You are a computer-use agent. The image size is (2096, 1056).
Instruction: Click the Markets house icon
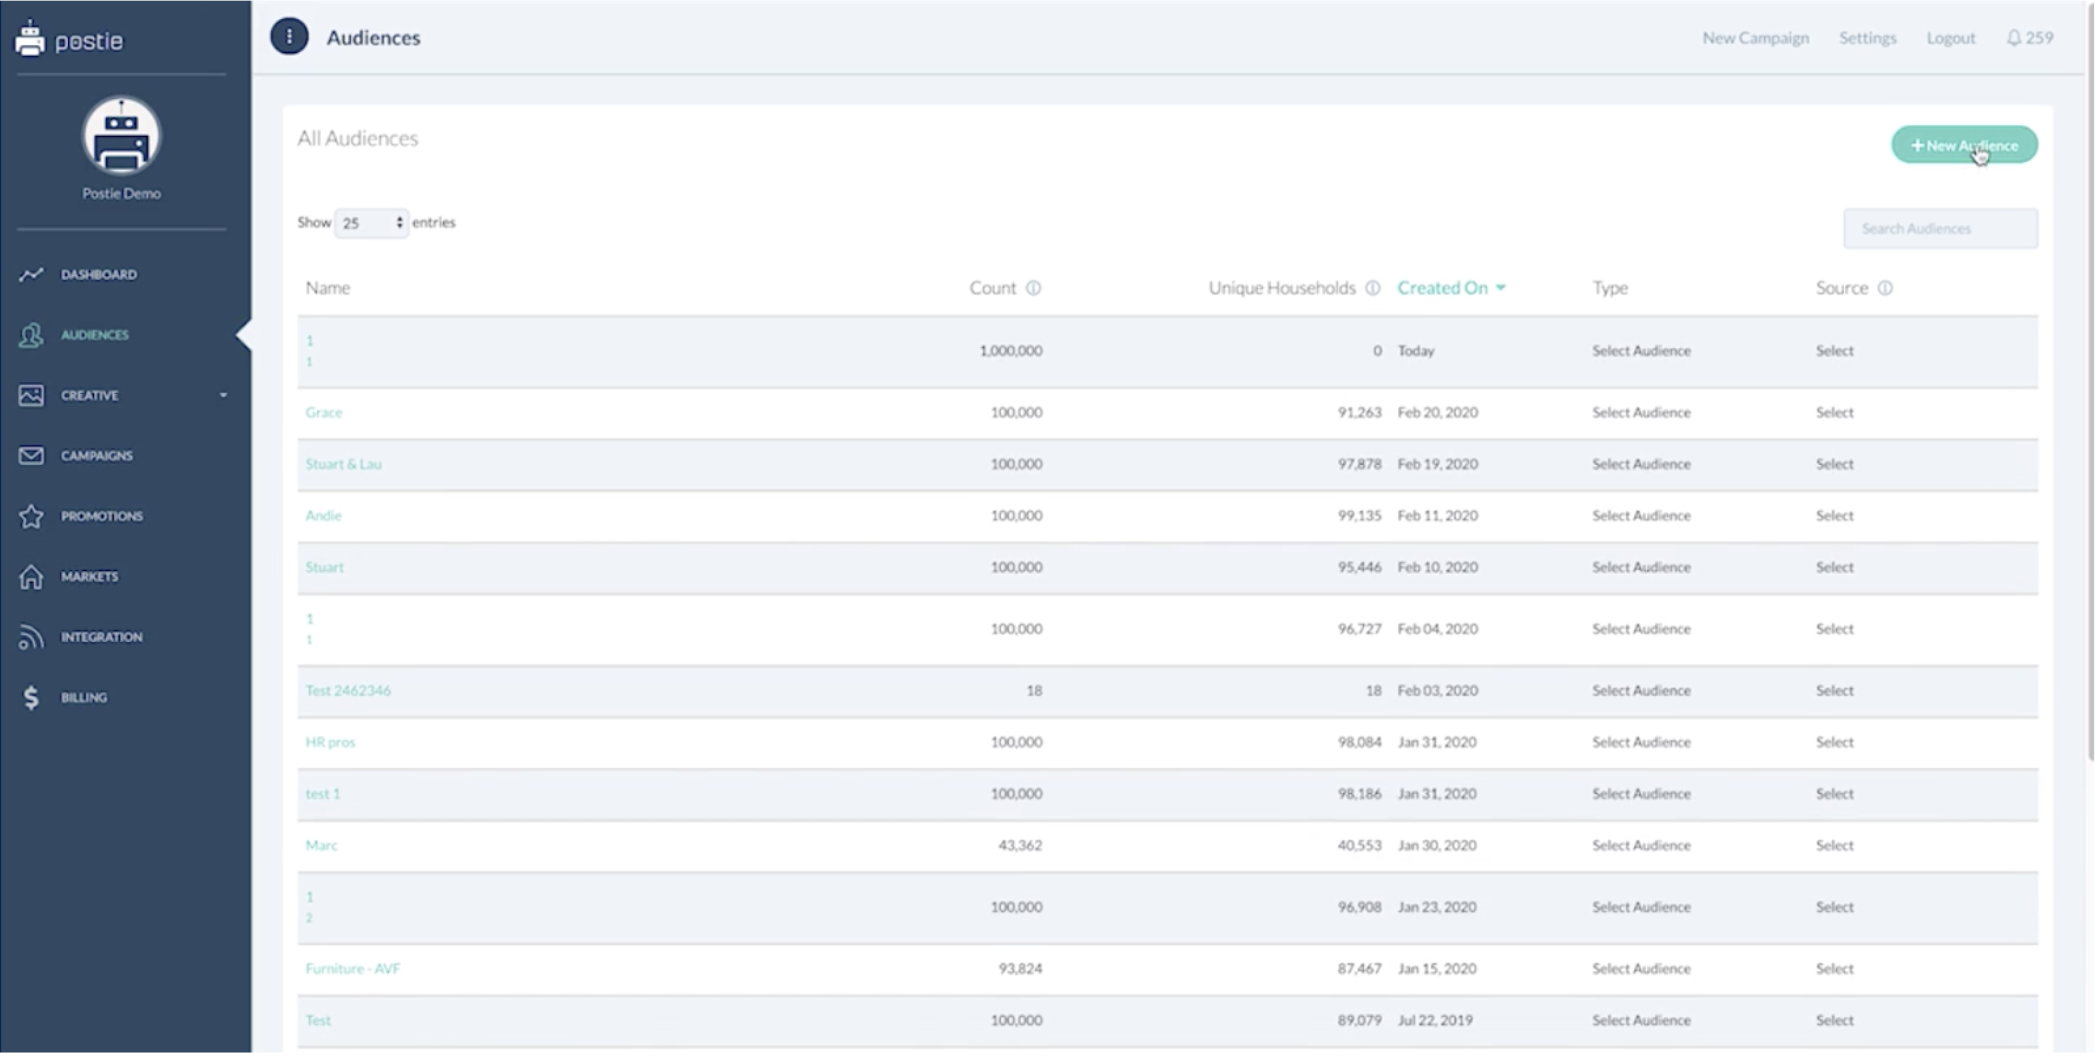(x=31, y=577)
